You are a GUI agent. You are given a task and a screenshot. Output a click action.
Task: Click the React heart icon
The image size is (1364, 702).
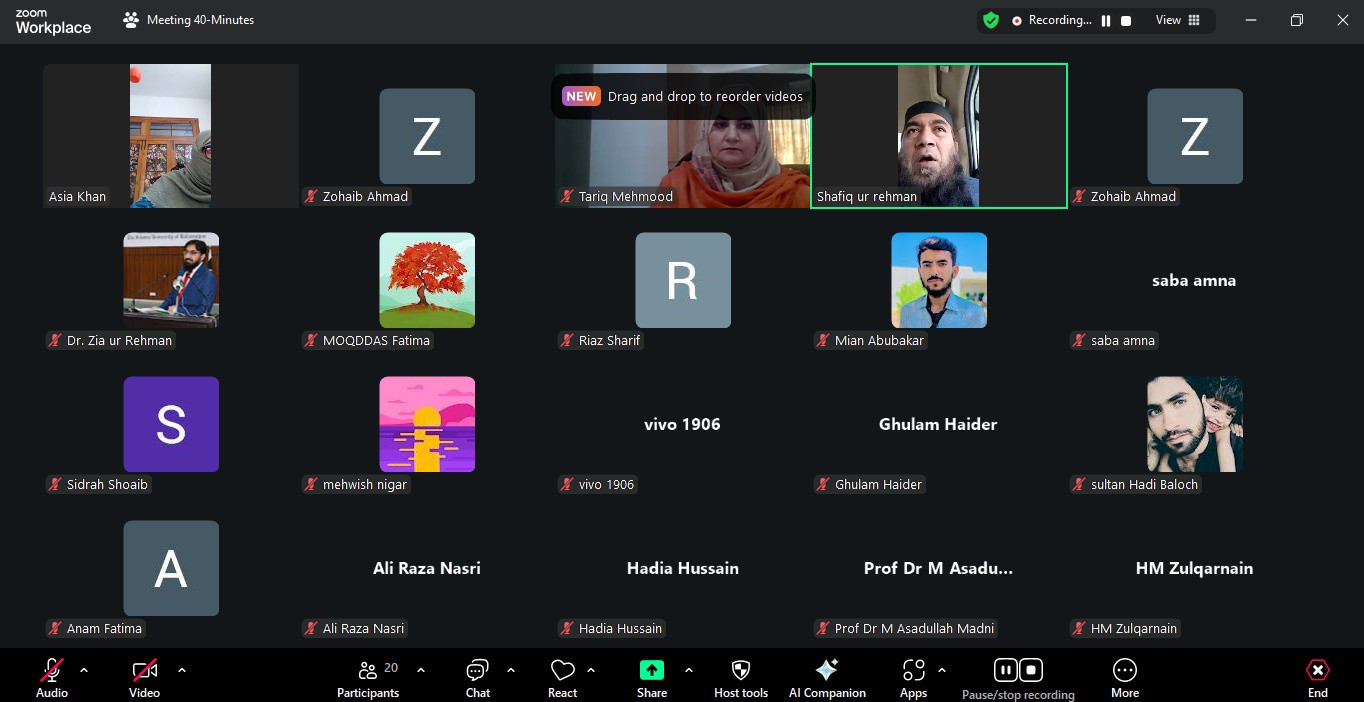click(x=562, y=670)
